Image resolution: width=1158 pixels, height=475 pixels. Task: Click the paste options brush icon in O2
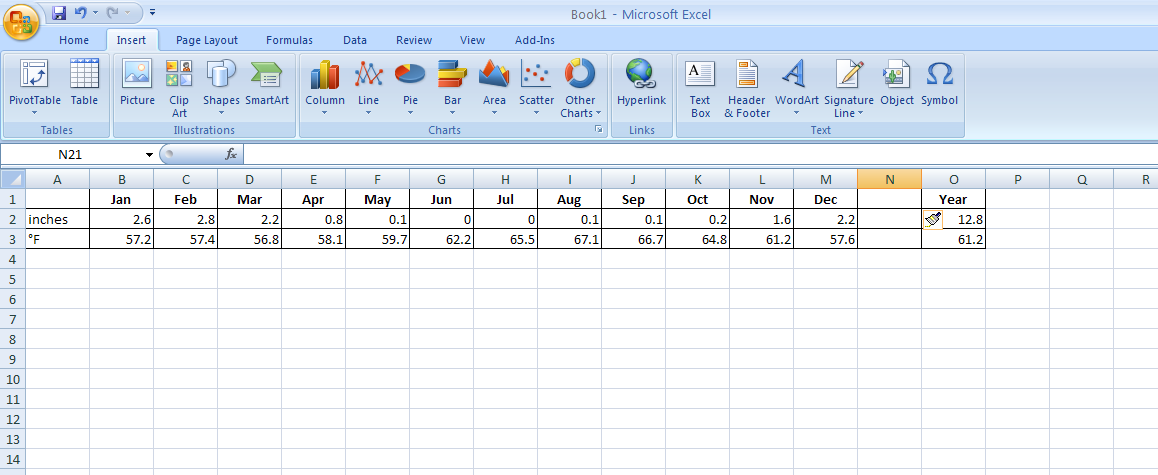click(x=932, y=219)
